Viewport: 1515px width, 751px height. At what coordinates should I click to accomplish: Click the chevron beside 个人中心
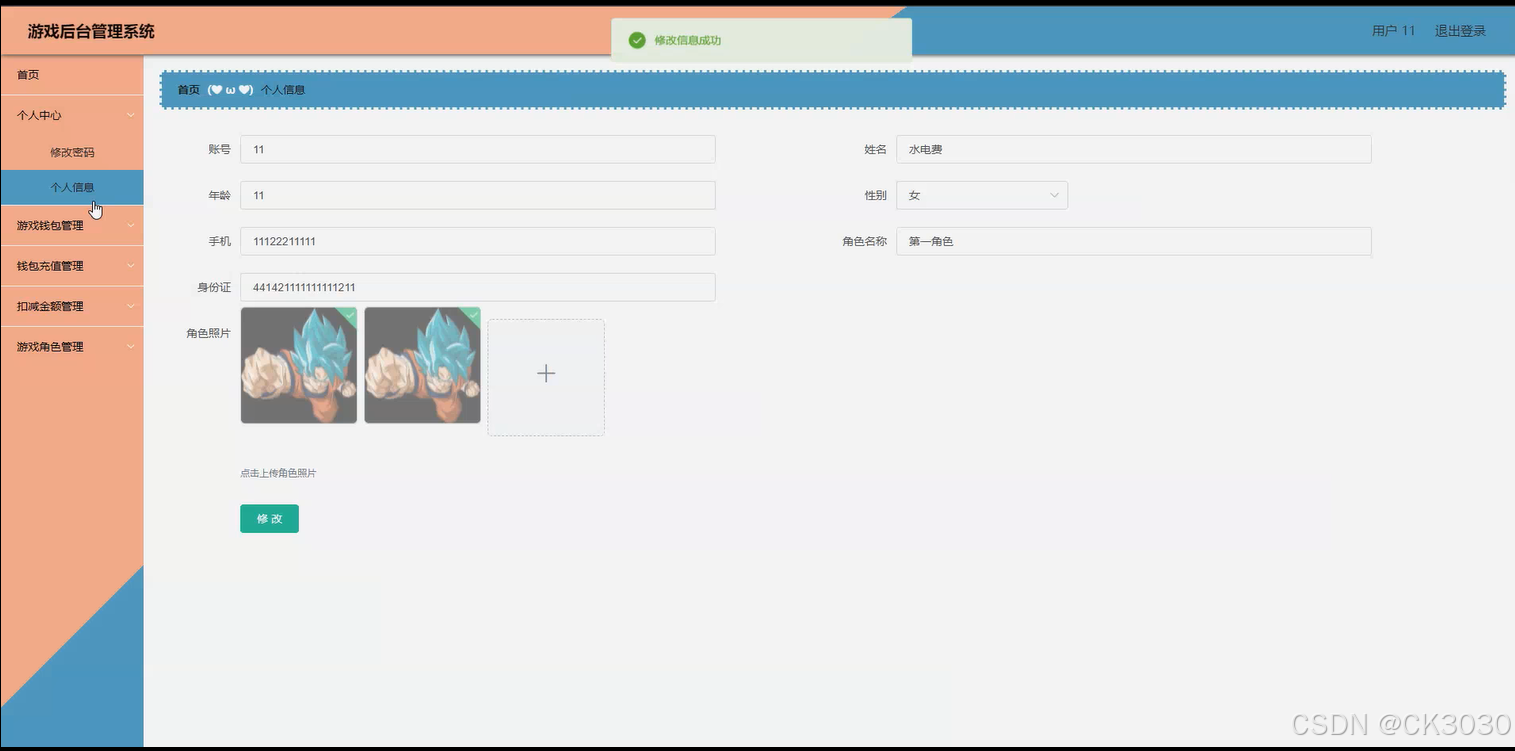[x=131, y=115]
